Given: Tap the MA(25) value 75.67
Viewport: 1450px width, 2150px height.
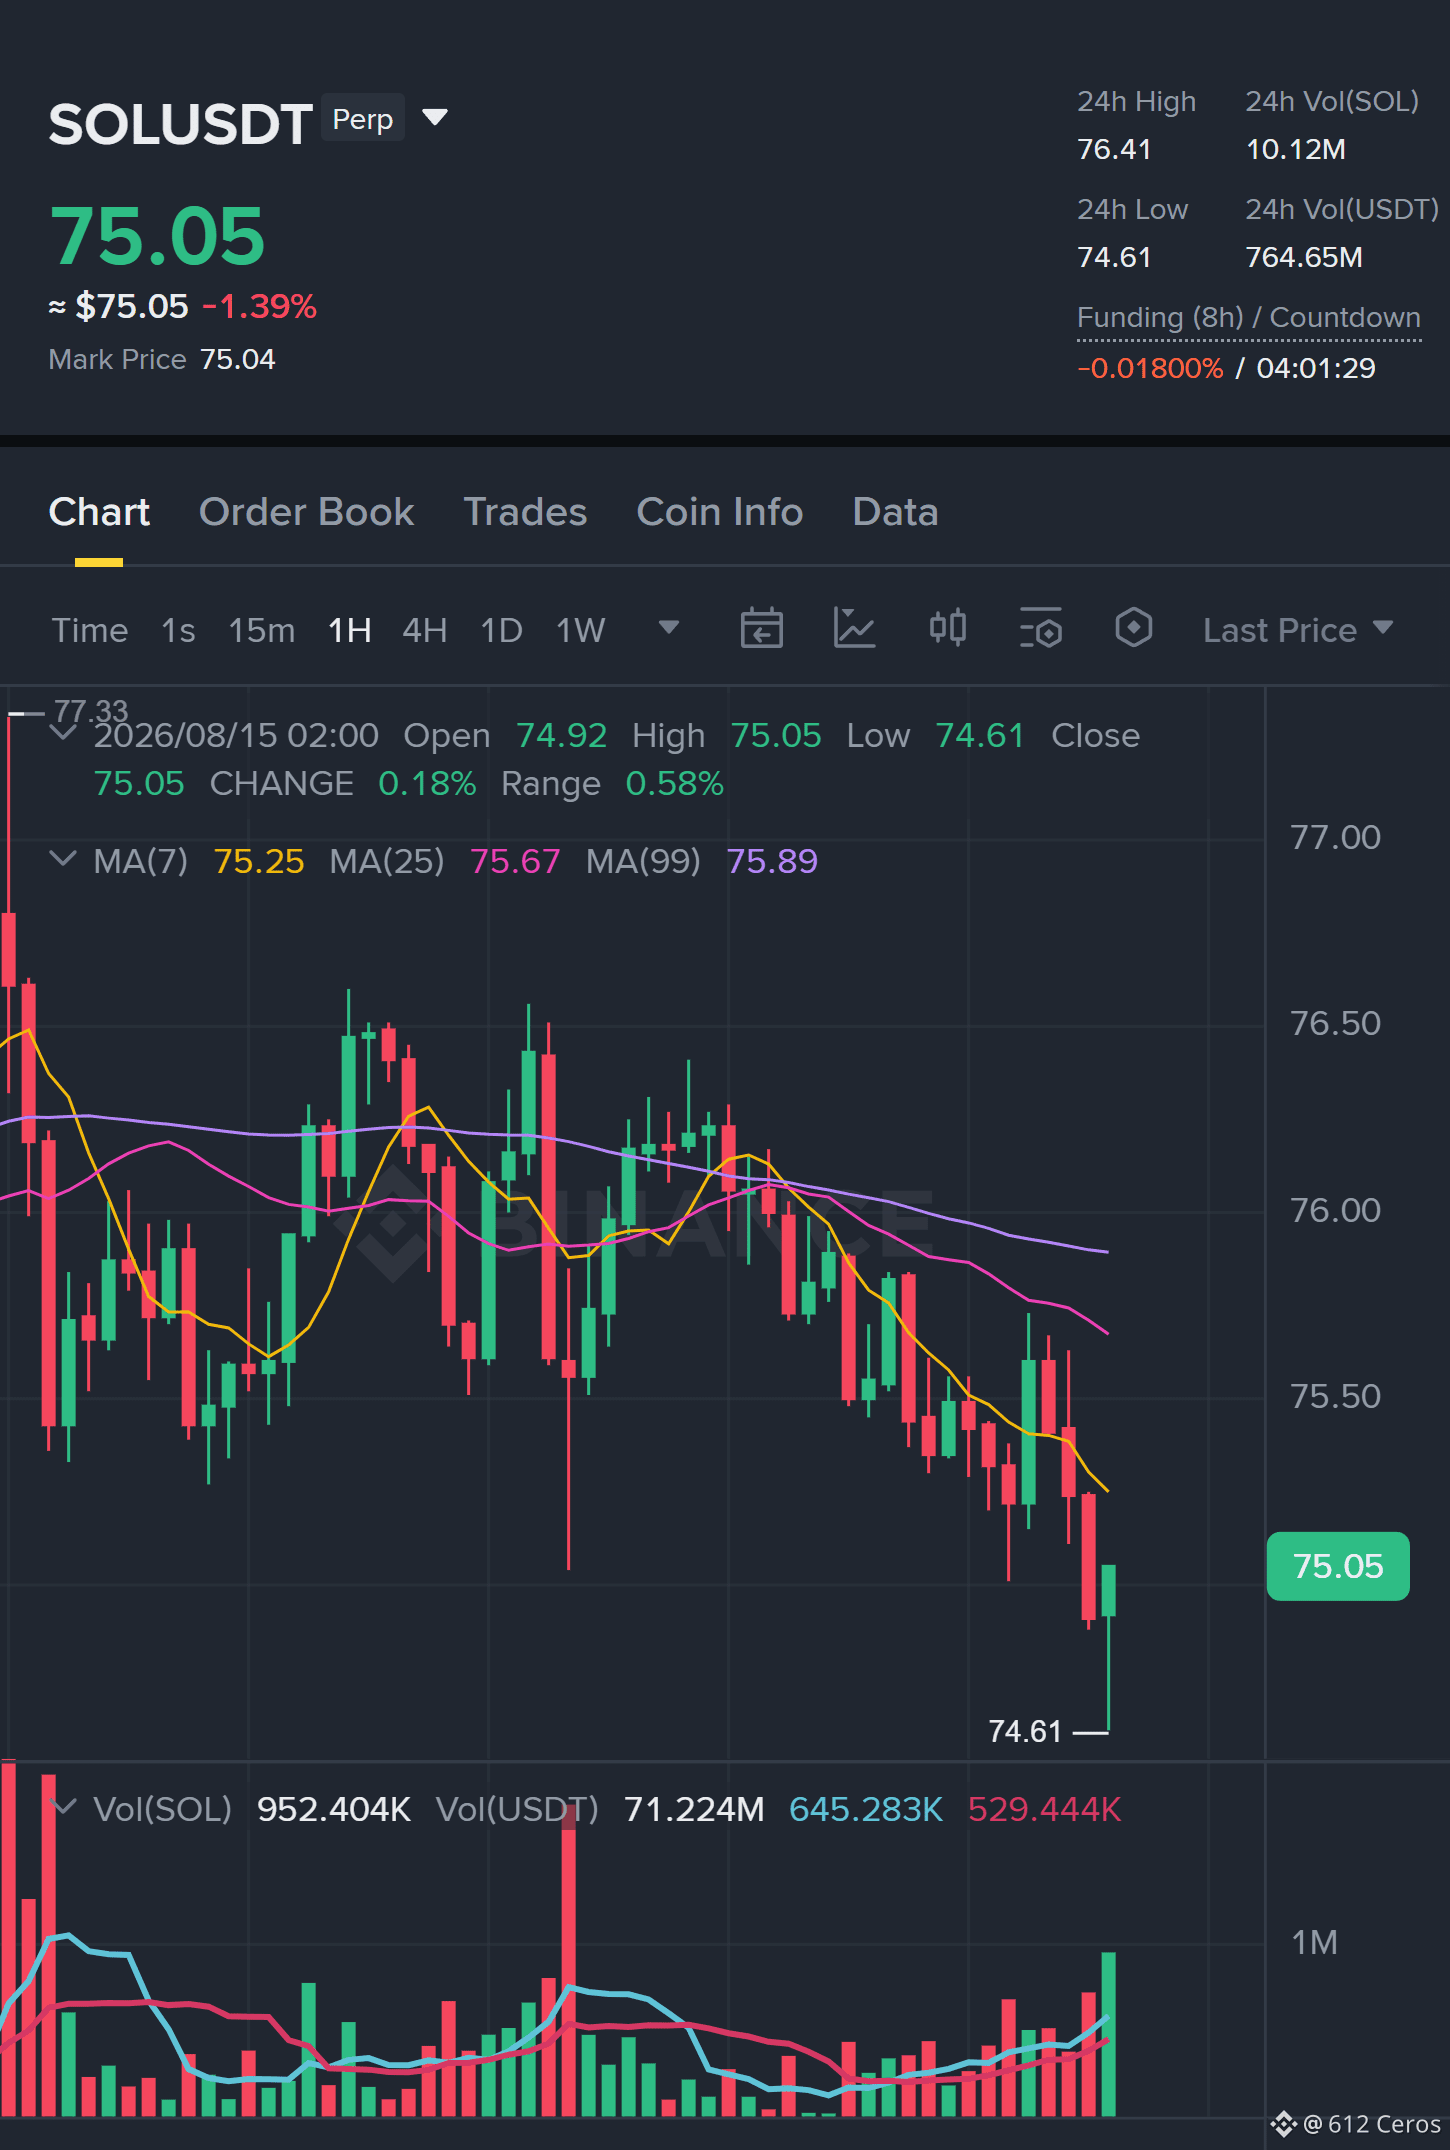Looking at the screenshot, I should click(515, 861).
